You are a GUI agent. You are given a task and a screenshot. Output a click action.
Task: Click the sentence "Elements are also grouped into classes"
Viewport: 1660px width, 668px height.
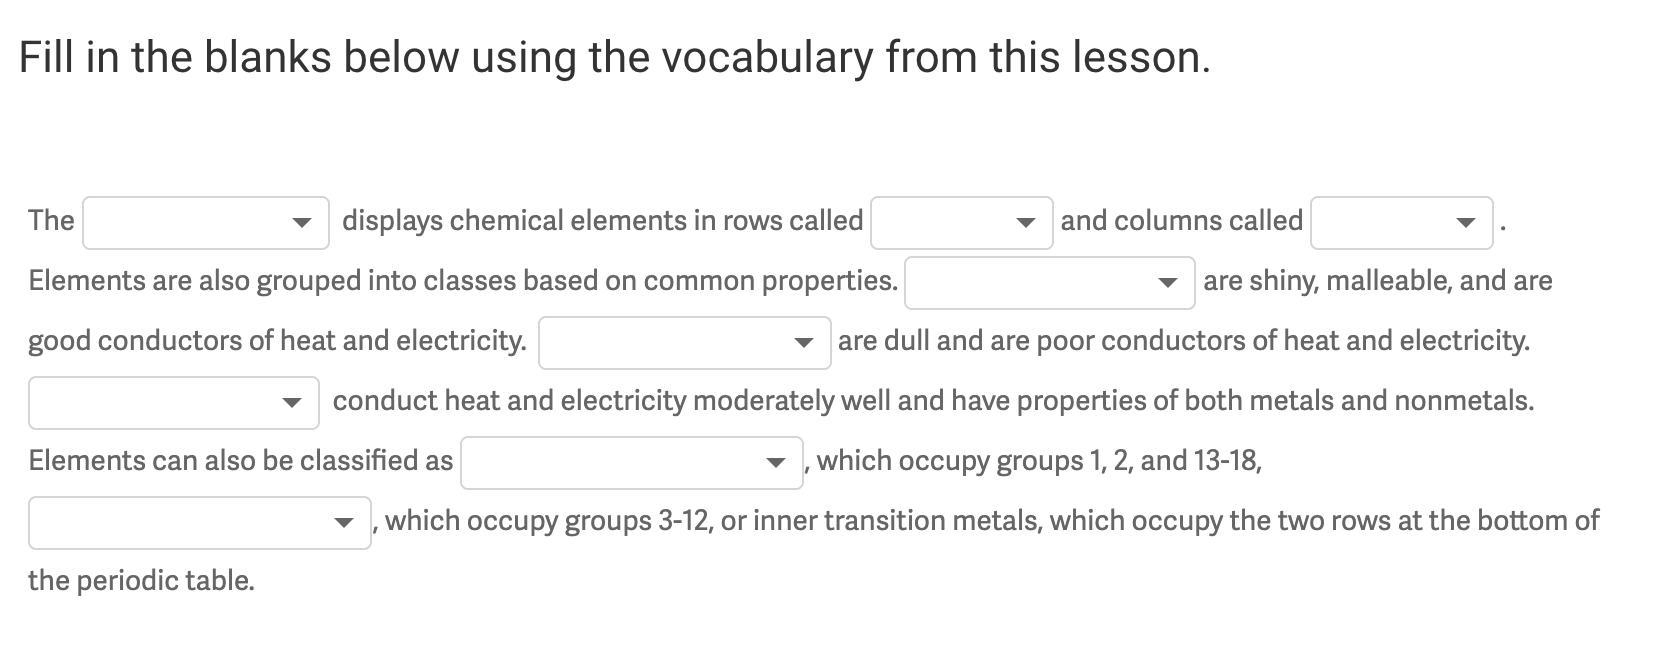pos(463,281)
